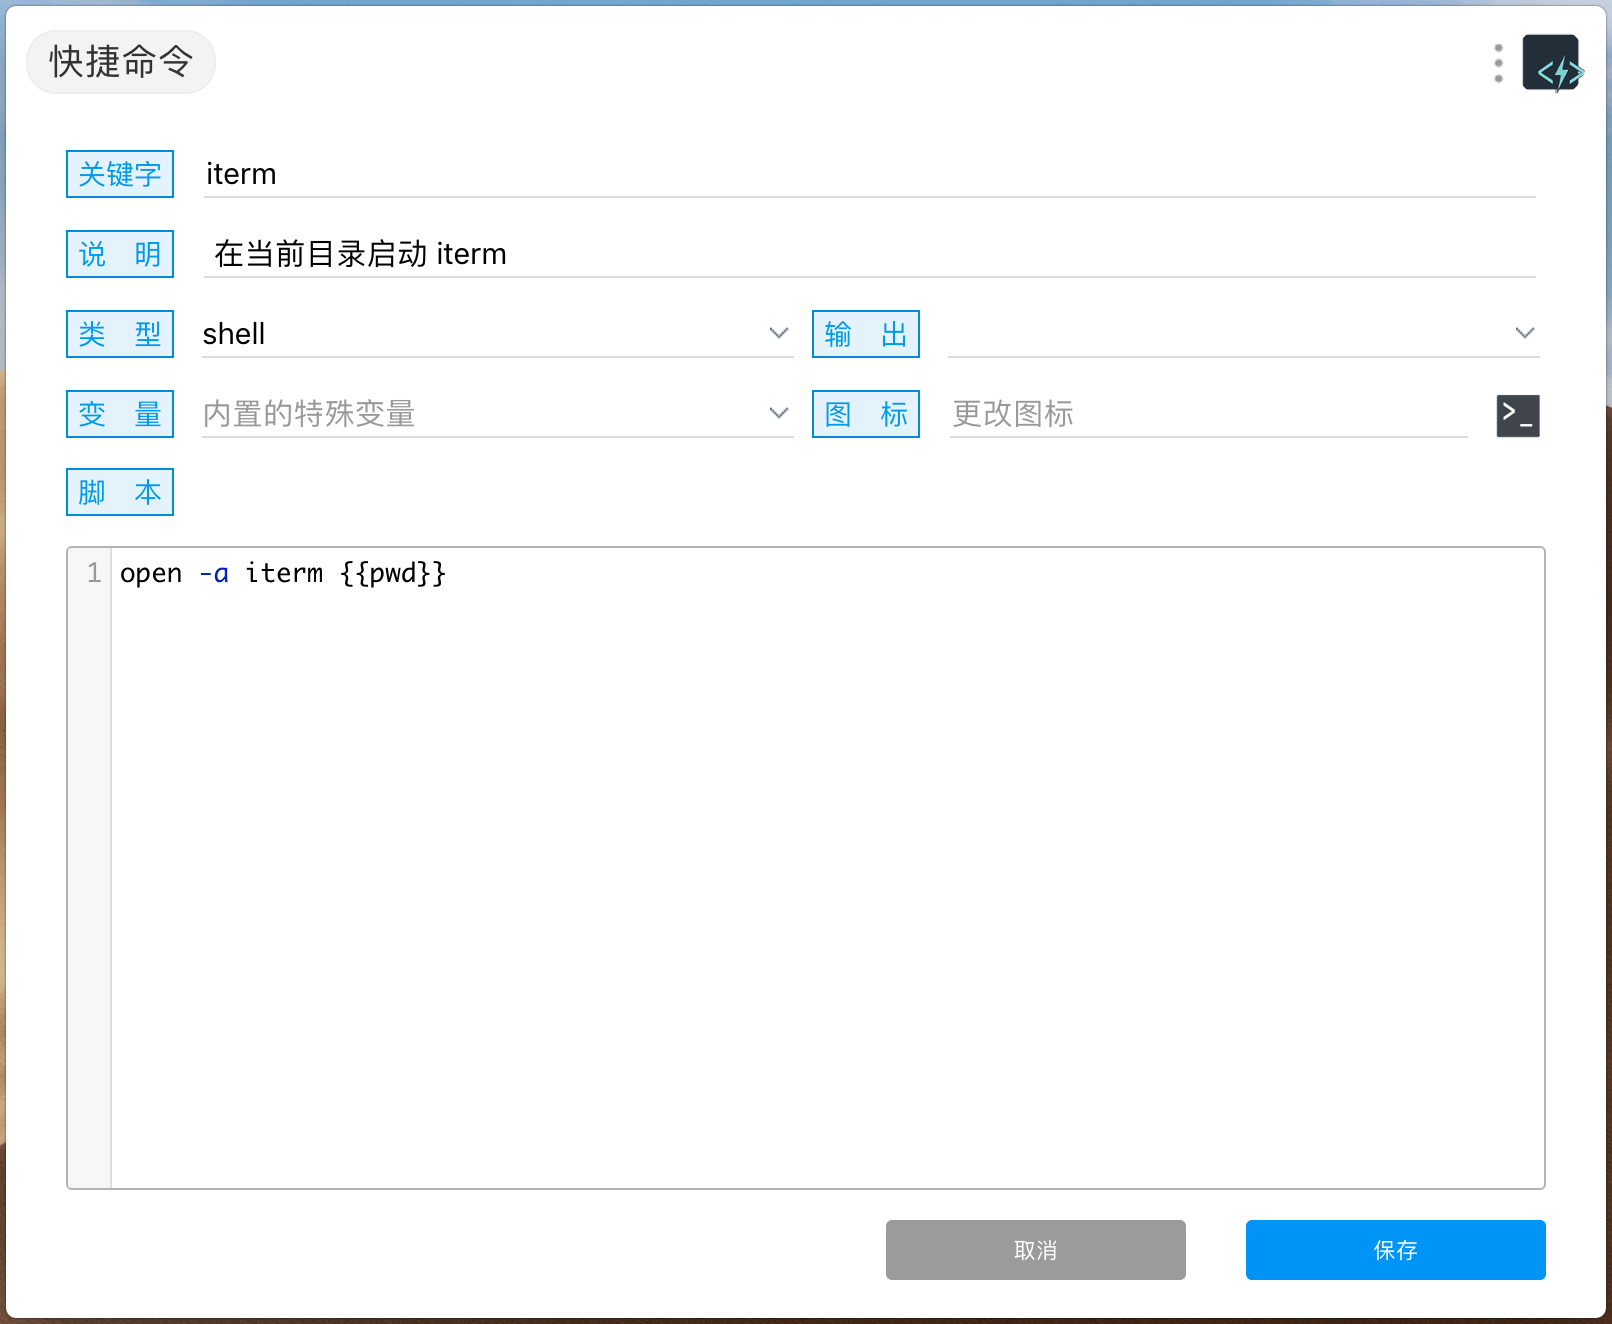This screenshot has height=1324, width=1612.
Task: Click the 脚本 label tag
Action: (x=120, y=492)
